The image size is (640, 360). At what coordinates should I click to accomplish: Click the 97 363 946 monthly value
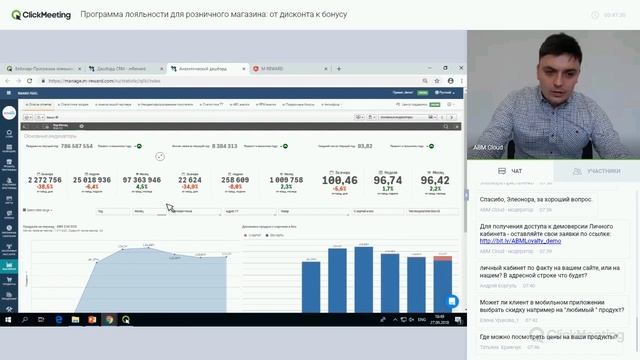[x=142, y=180]
